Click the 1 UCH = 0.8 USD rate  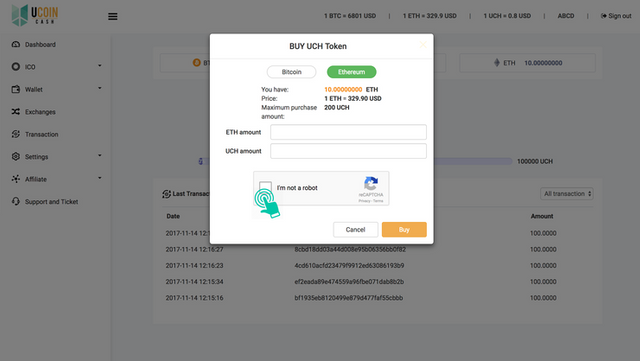(507, 16)
